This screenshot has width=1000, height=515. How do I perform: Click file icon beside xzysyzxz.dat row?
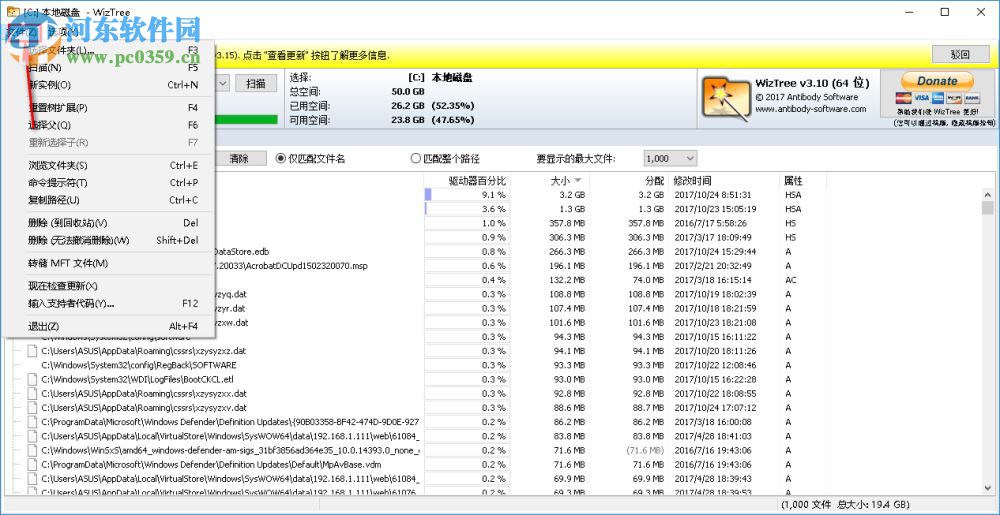coord(32,351)
